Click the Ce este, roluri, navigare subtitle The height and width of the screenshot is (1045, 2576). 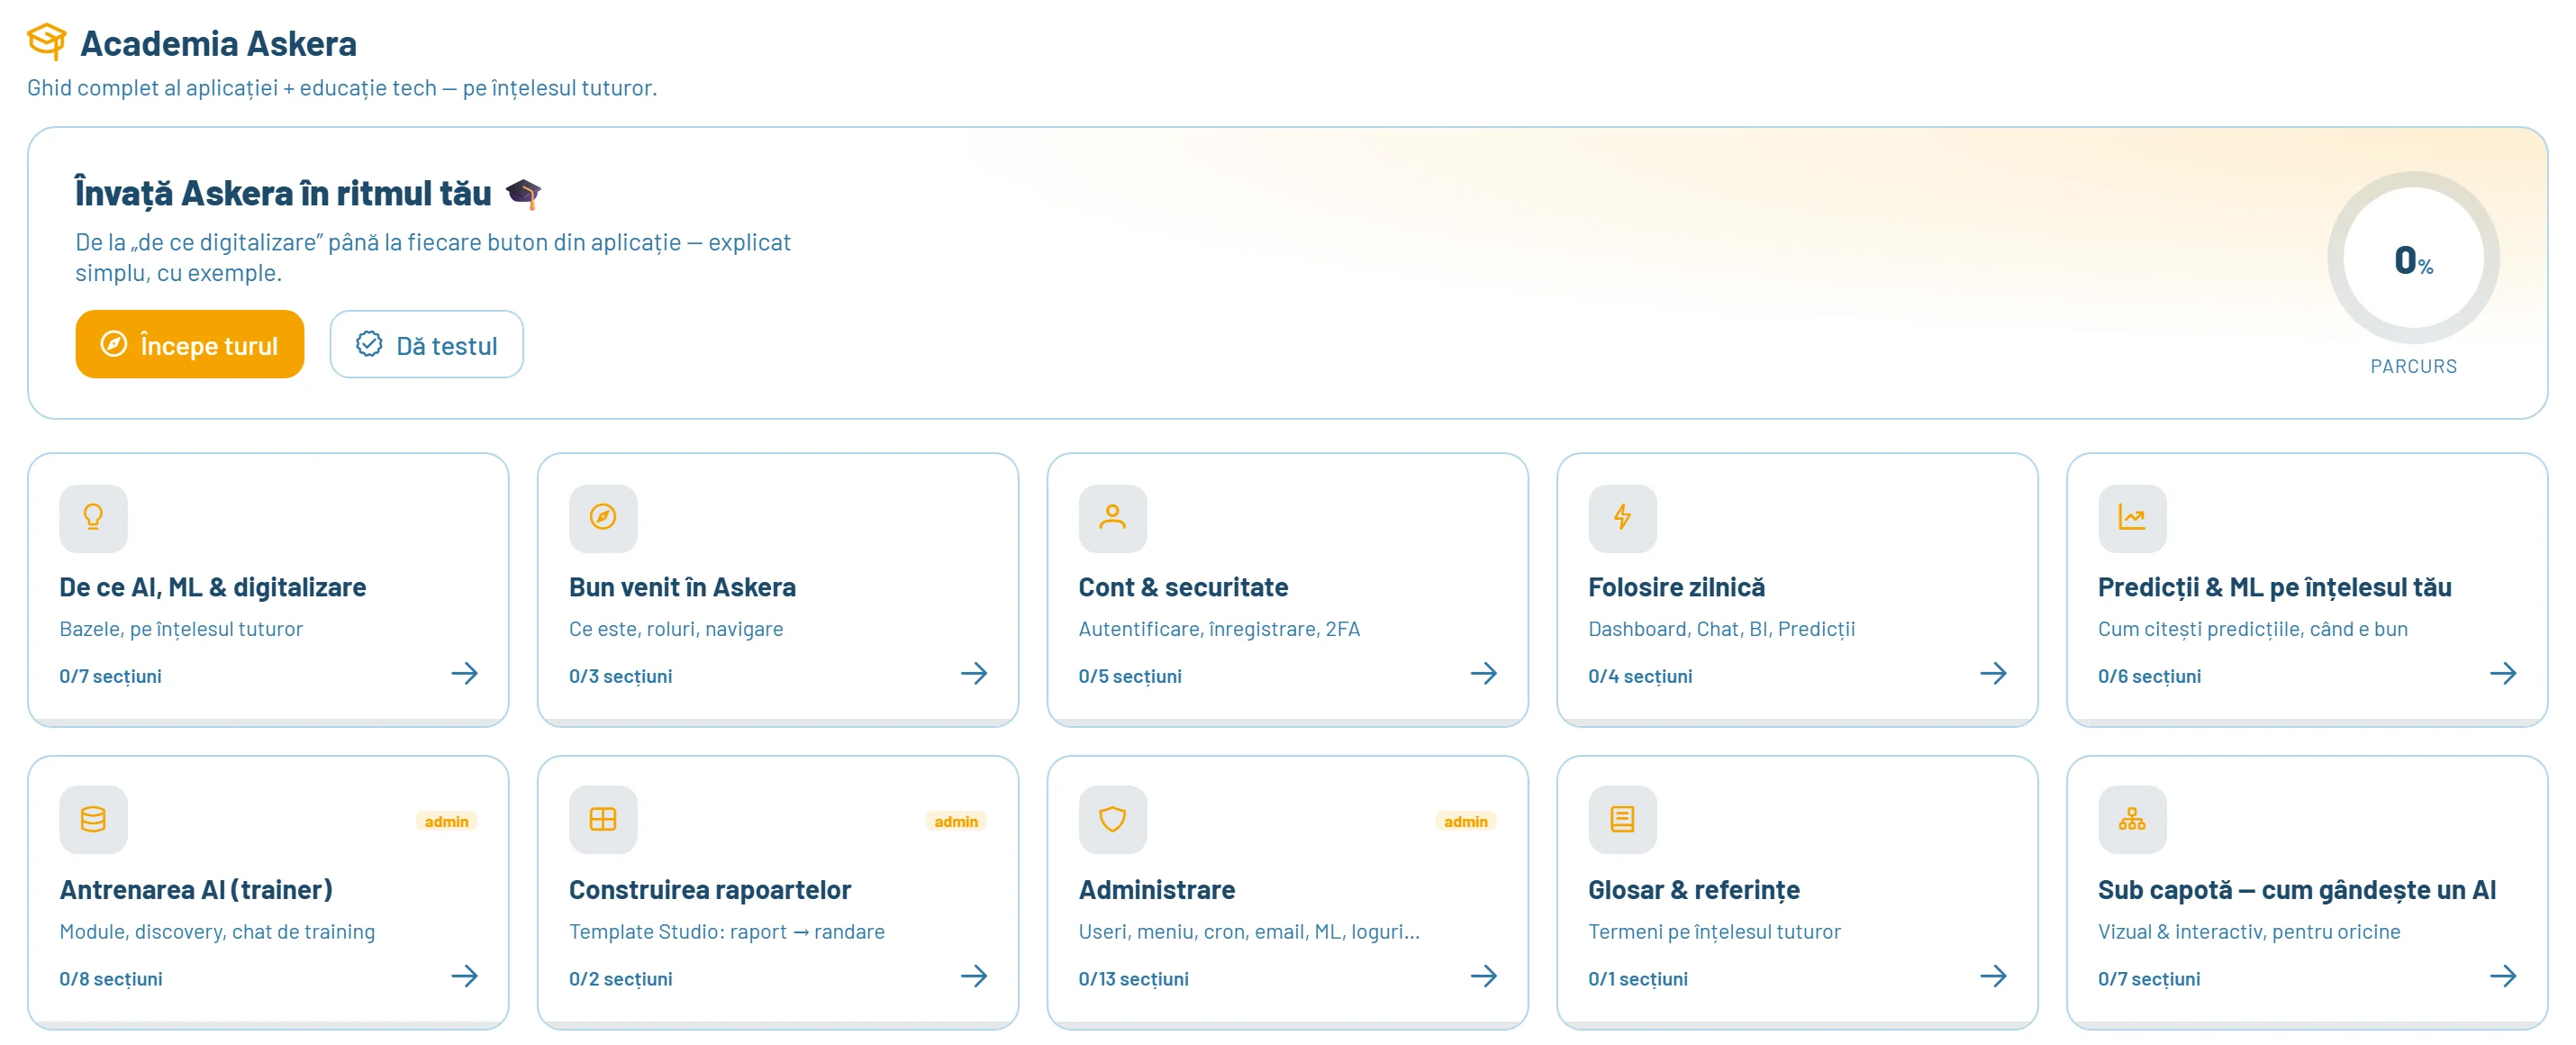pos(676,629)
